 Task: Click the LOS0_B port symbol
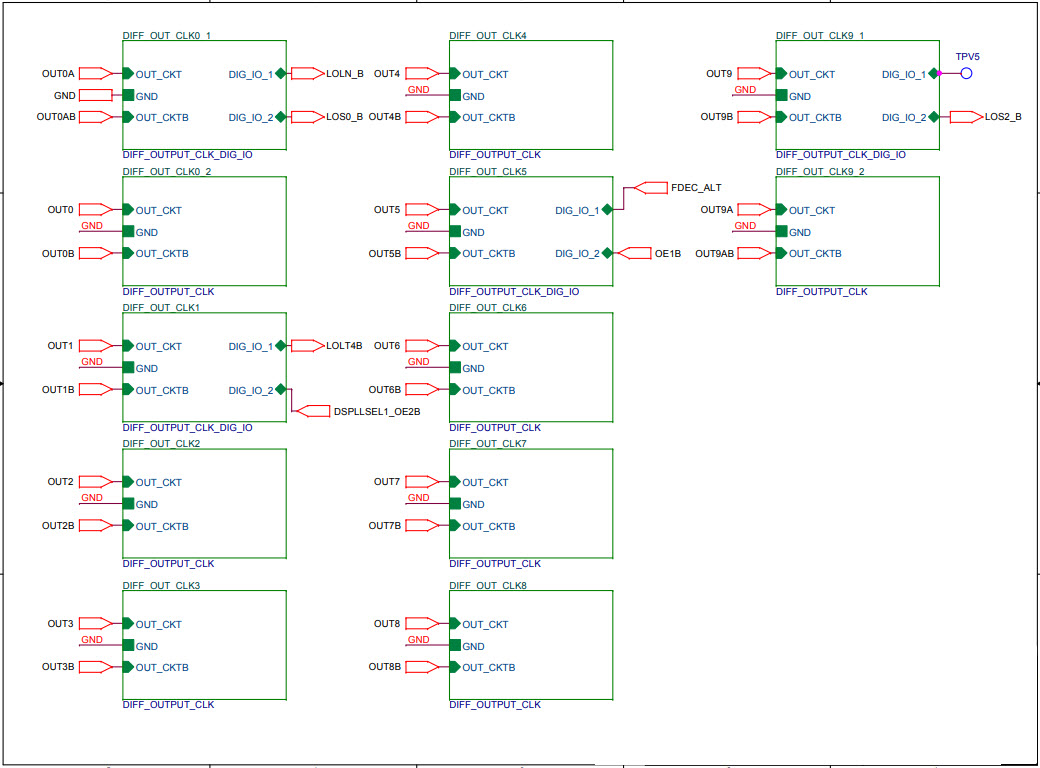[307, 117]
